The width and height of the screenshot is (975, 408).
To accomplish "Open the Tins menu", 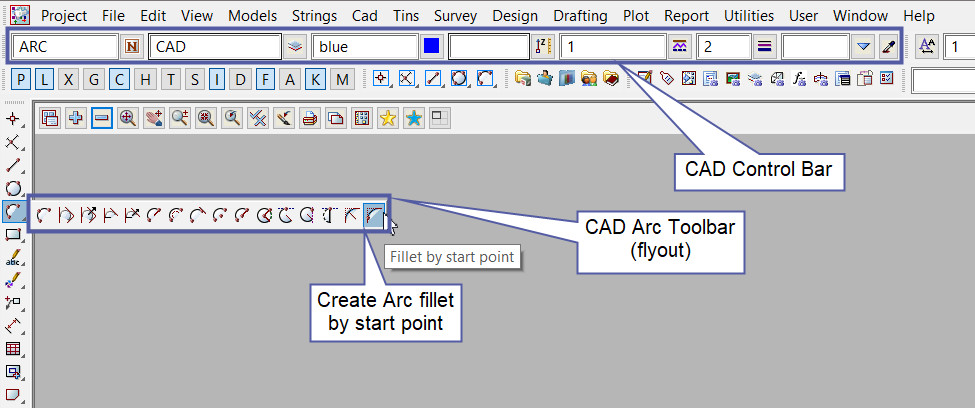I will pyautogui.click(x=406, y=16).
